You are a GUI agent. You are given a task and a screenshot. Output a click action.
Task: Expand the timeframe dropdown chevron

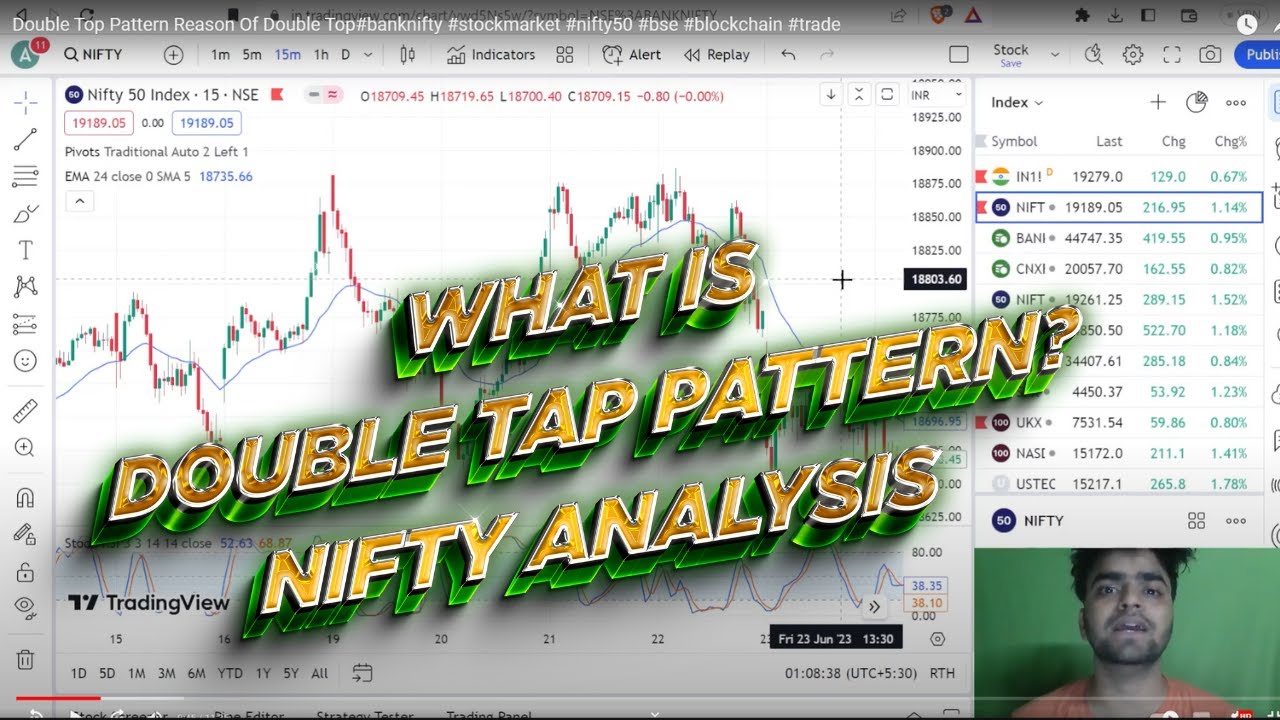point(369,55)
